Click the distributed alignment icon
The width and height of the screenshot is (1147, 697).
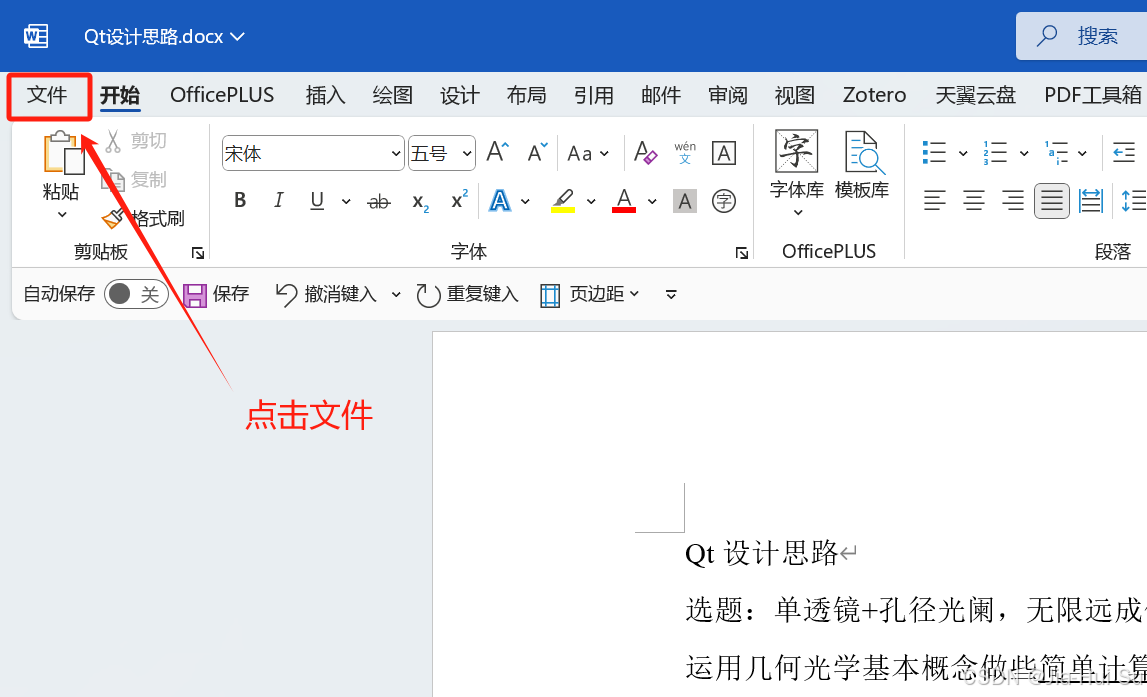pos(1091,200)
